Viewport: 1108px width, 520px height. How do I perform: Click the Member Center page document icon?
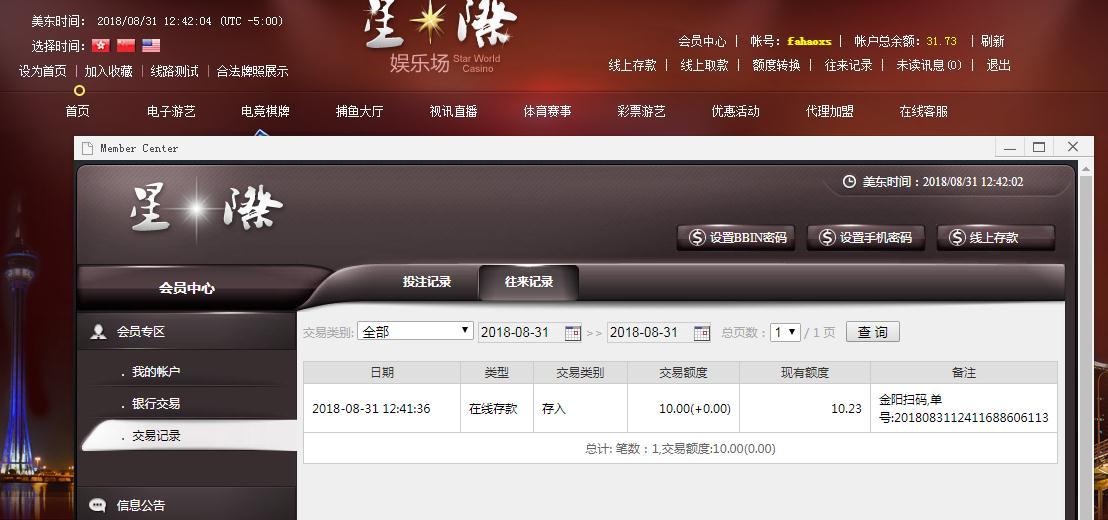87,148
